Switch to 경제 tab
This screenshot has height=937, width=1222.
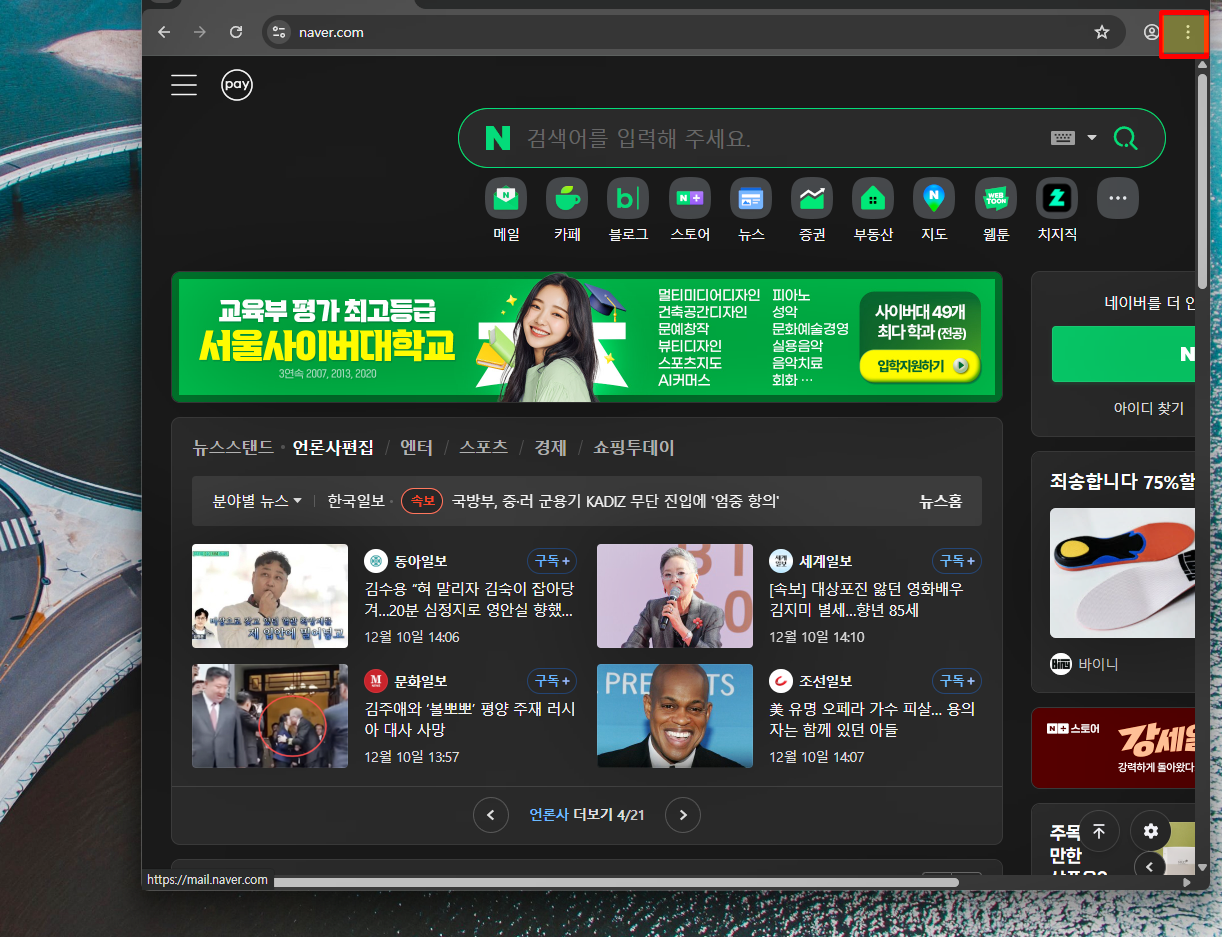click(x=550, y=447)
